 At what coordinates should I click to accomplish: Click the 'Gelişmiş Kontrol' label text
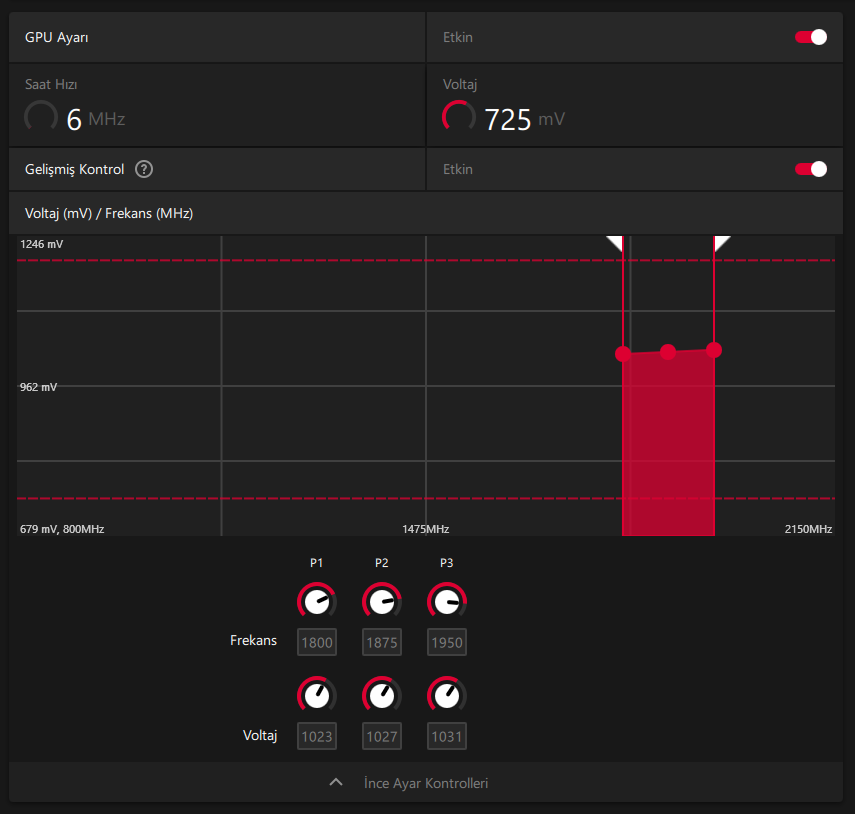75,170
